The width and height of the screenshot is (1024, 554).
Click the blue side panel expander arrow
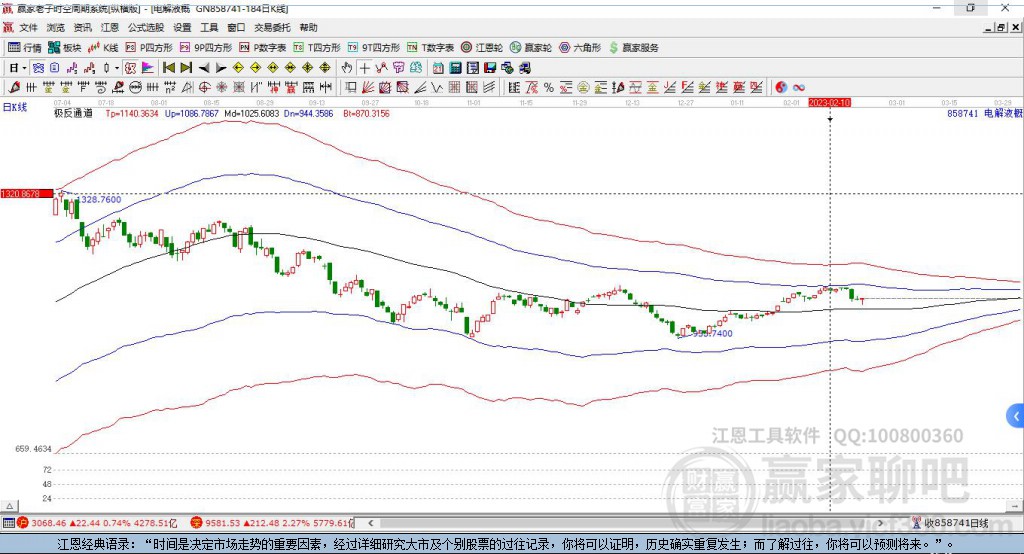(1016, 416)
